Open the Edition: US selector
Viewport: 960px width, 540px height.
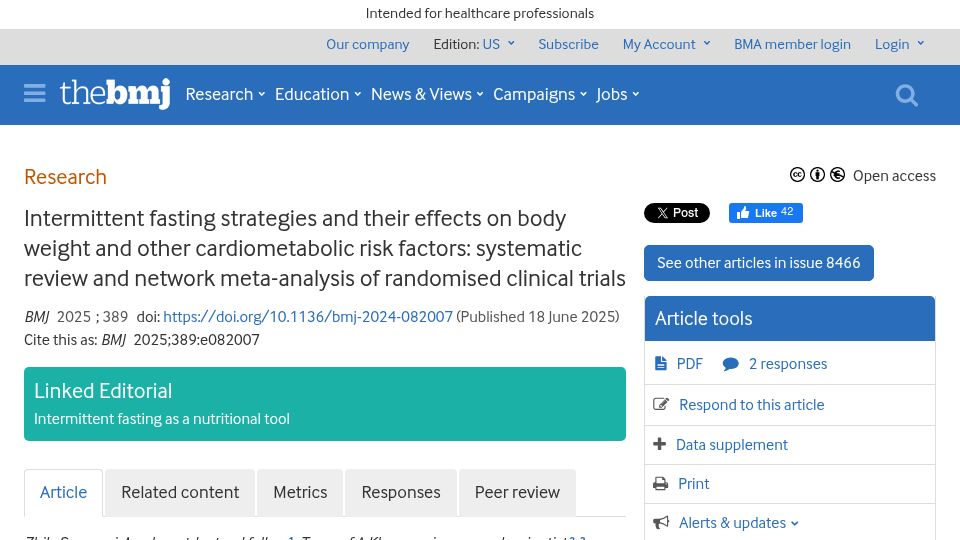(x=474, y=44)
